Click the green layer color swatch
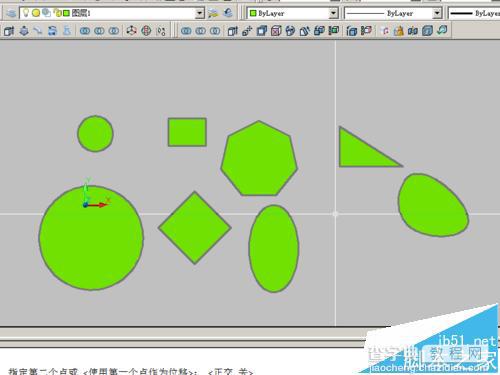 66,13
